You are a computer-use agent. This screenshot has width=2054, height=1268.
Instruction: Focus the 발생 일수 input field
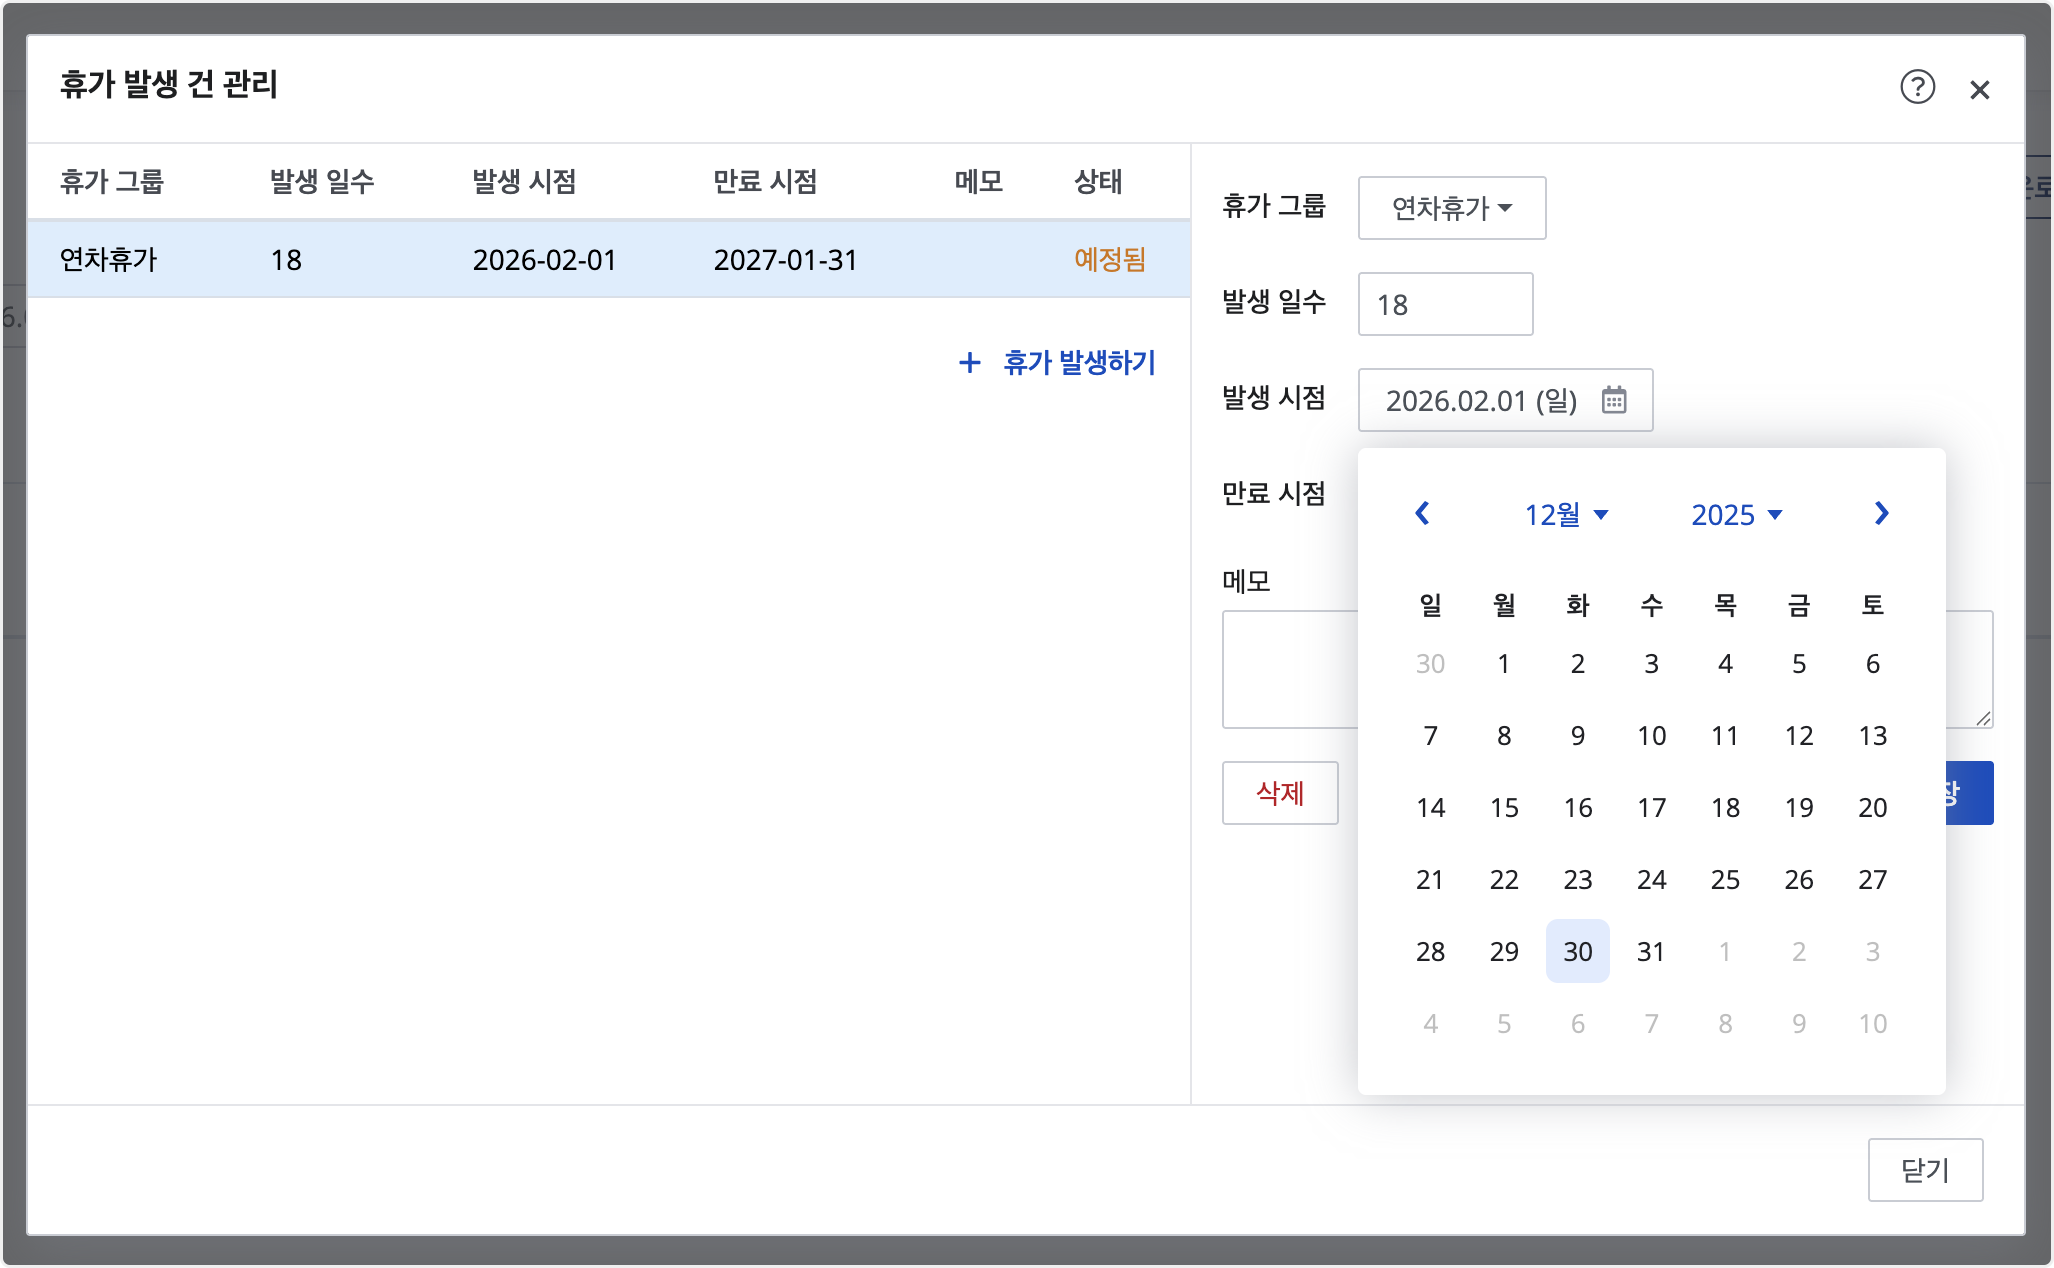tap(1444, 304)
